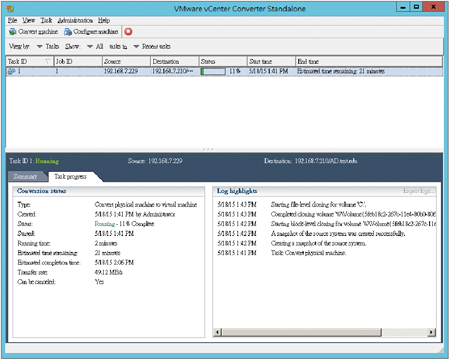Click the 11% progress bar in task row
The height and width of the screenshot is (360, 450).
(213, 71)
